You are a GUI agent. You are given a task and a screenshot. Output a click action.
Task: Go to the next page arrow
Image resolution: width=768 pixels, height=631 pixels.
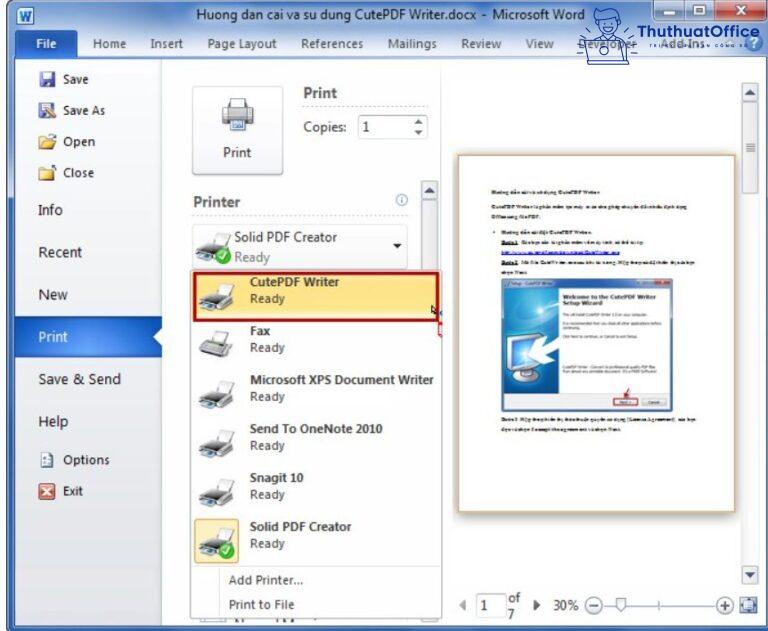[537, 605]
